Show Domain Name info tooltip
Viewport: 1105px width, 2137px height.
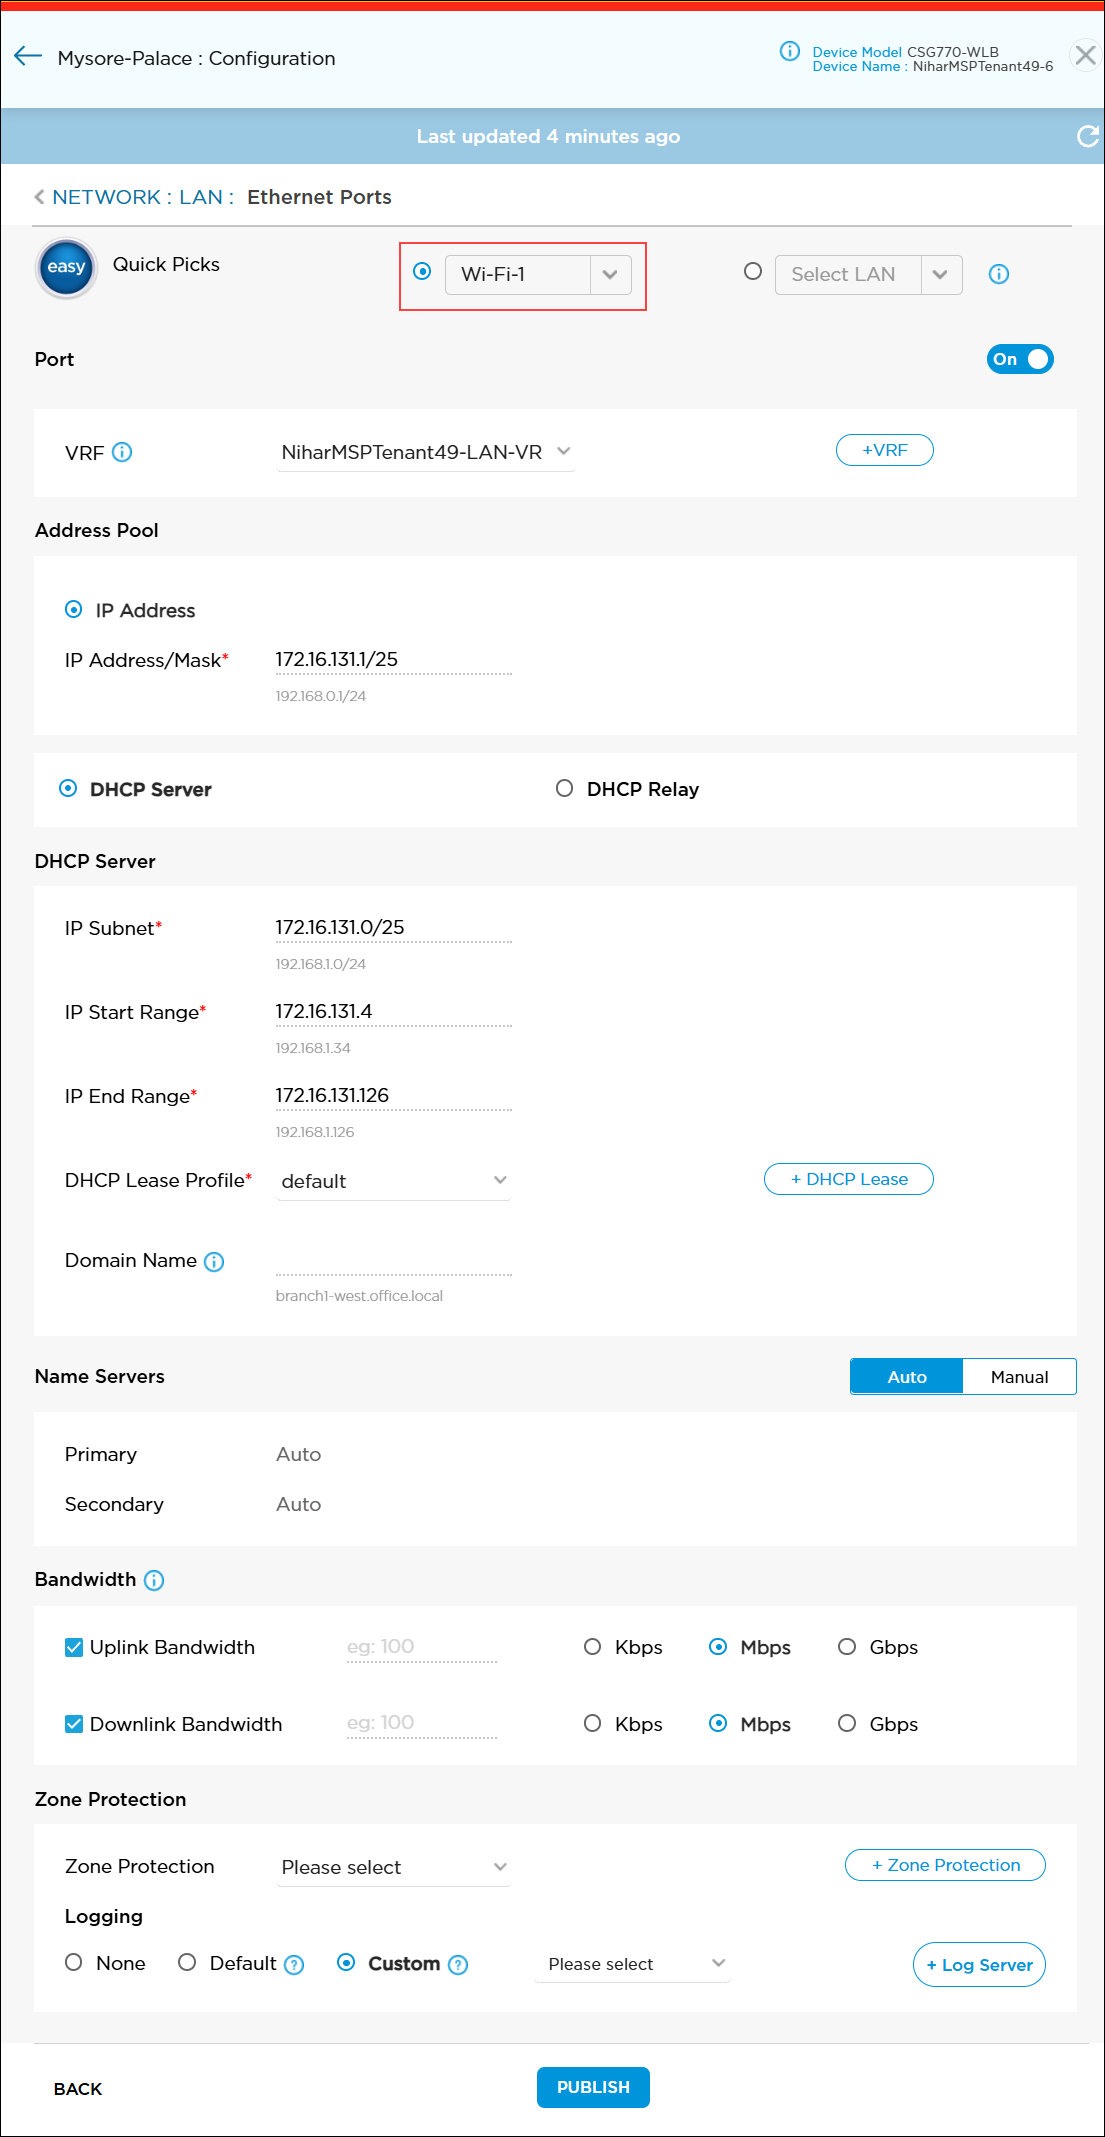pos(214,1262)
